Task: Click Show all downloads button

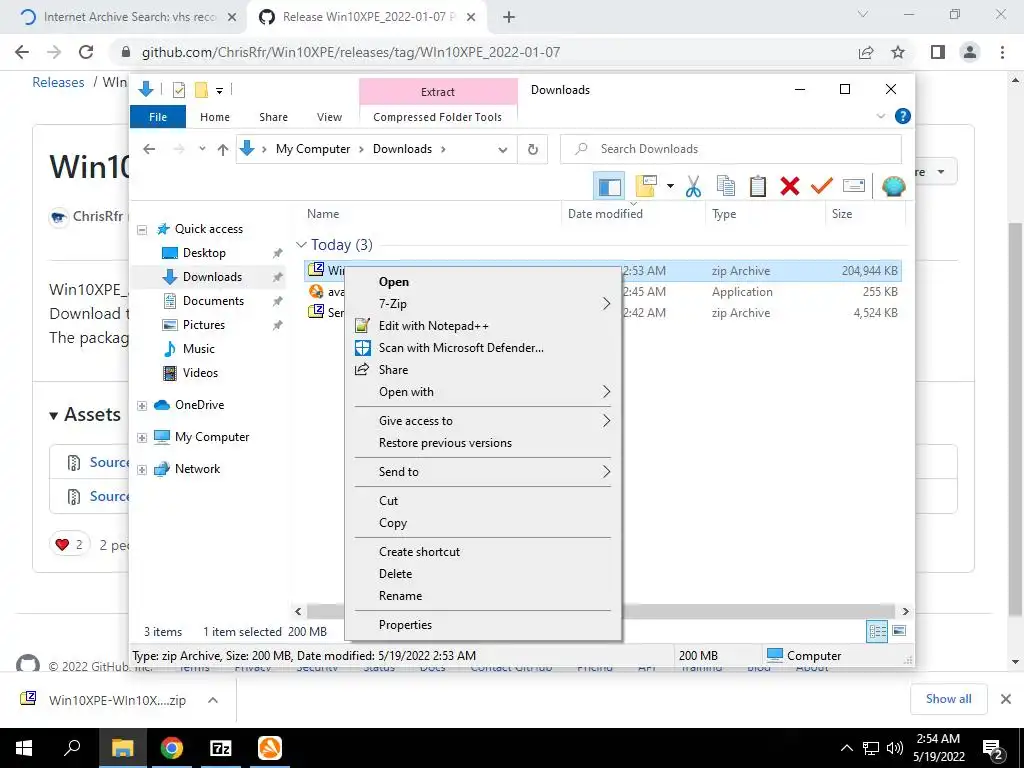Action: point(948,699)
